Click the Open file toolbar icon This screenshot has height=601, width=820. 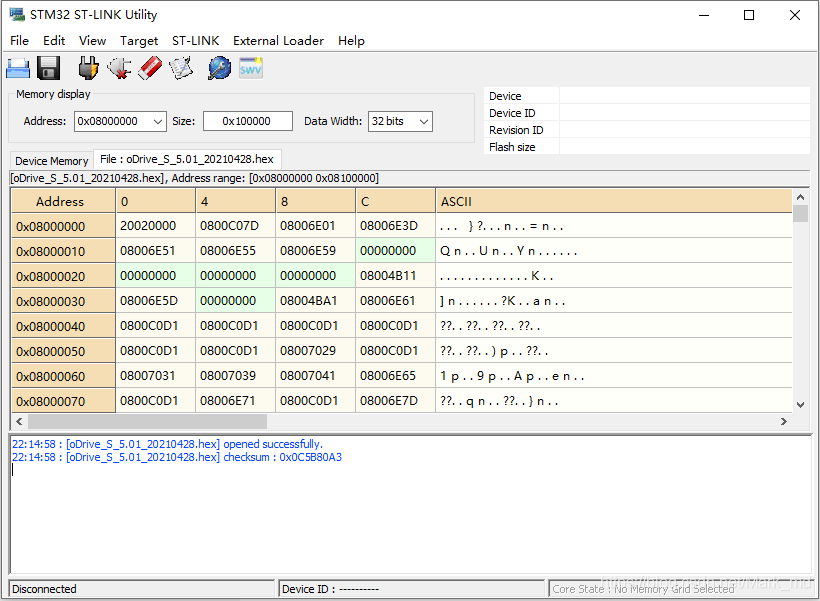pos(18,69)
